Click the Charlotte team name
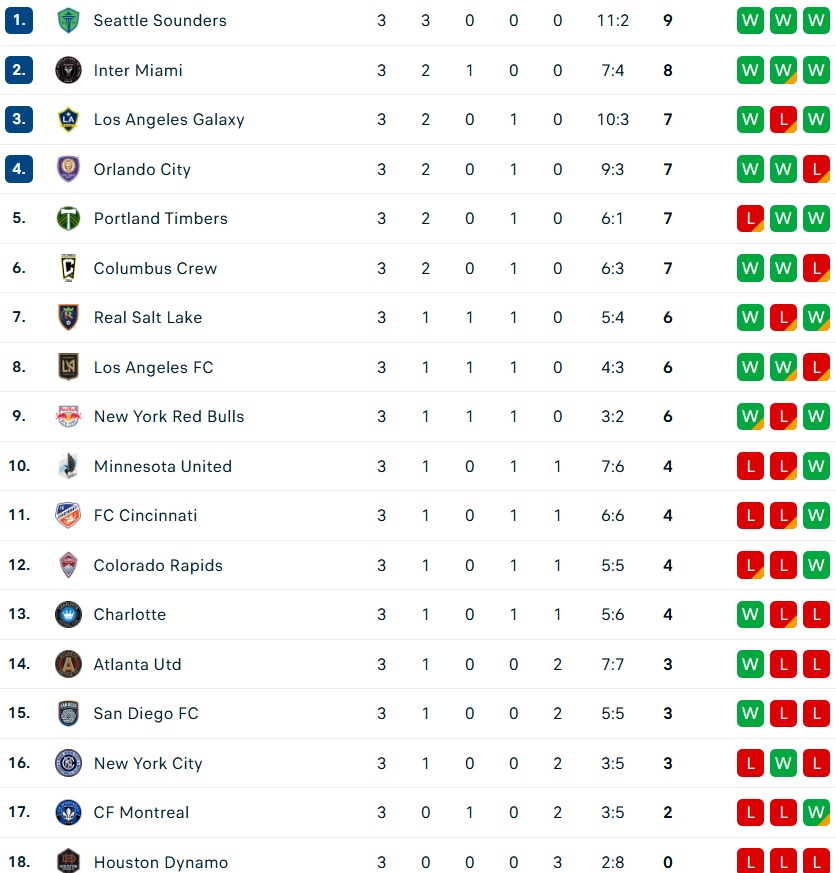Screen dimensions: 836x873 pos(130,615)
